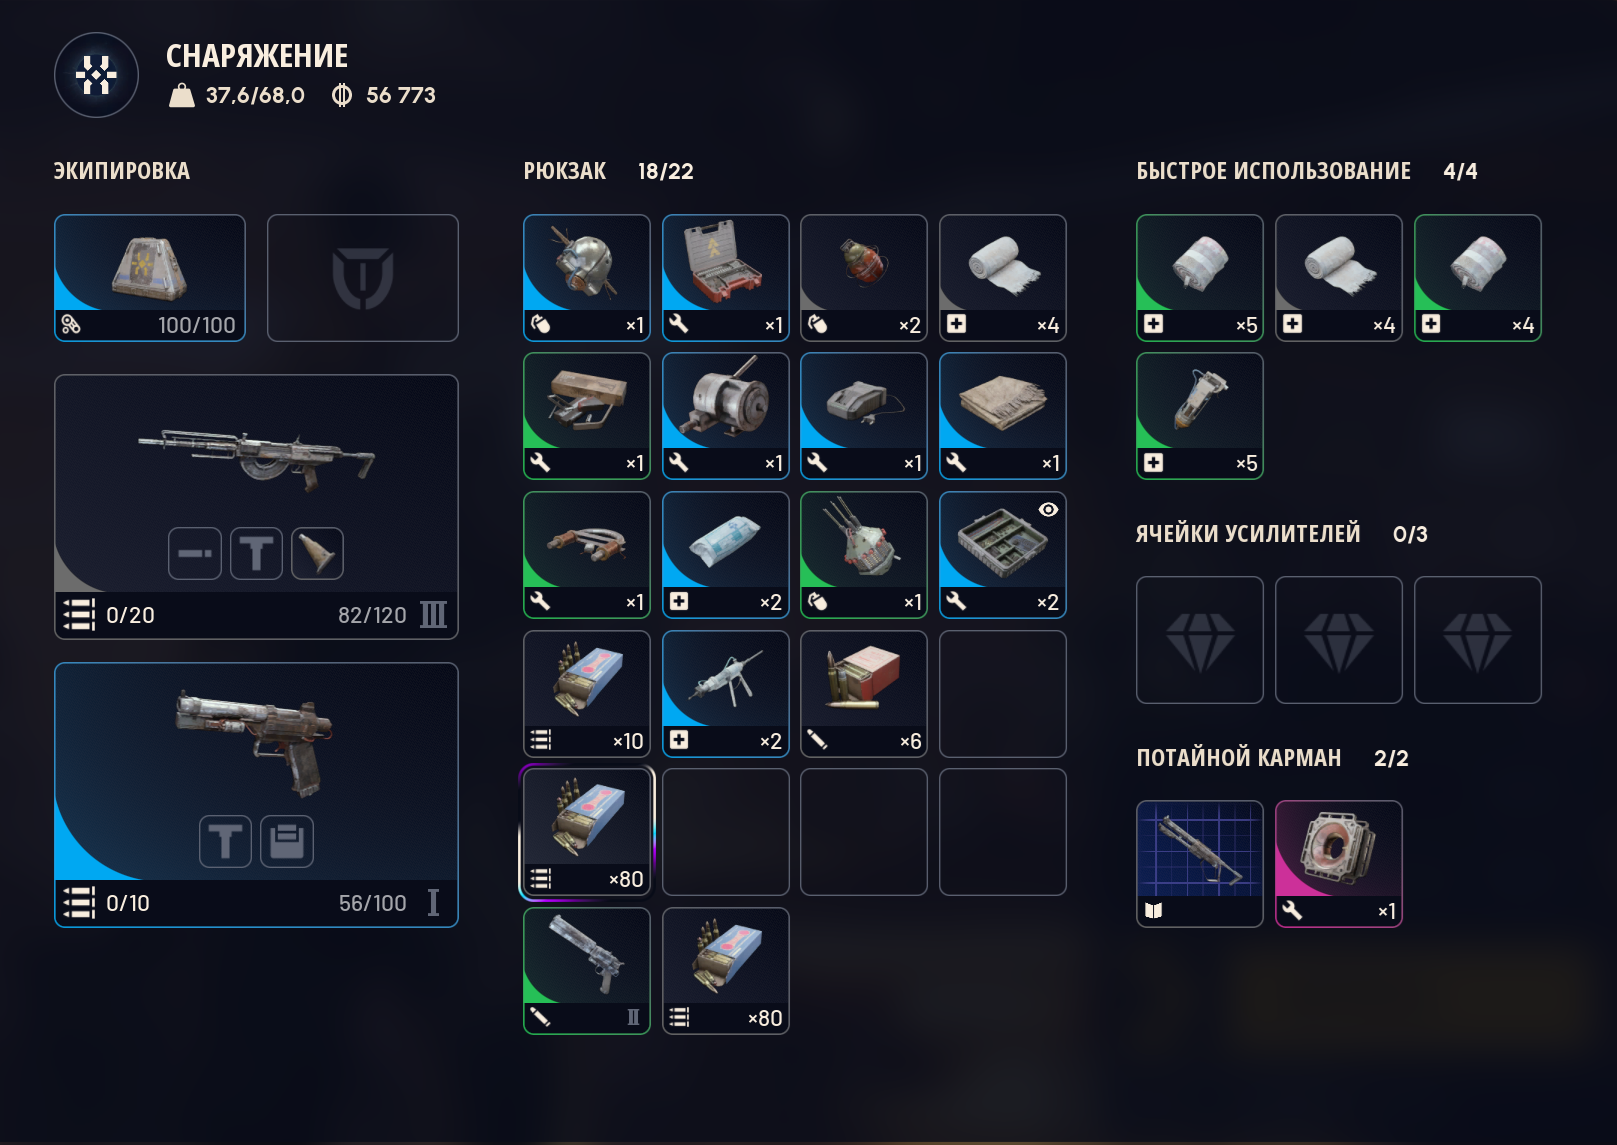Viewport: 1617px width, 1145px height.
Task: Select the revolver item in backpack
Action: coord(587,971)
